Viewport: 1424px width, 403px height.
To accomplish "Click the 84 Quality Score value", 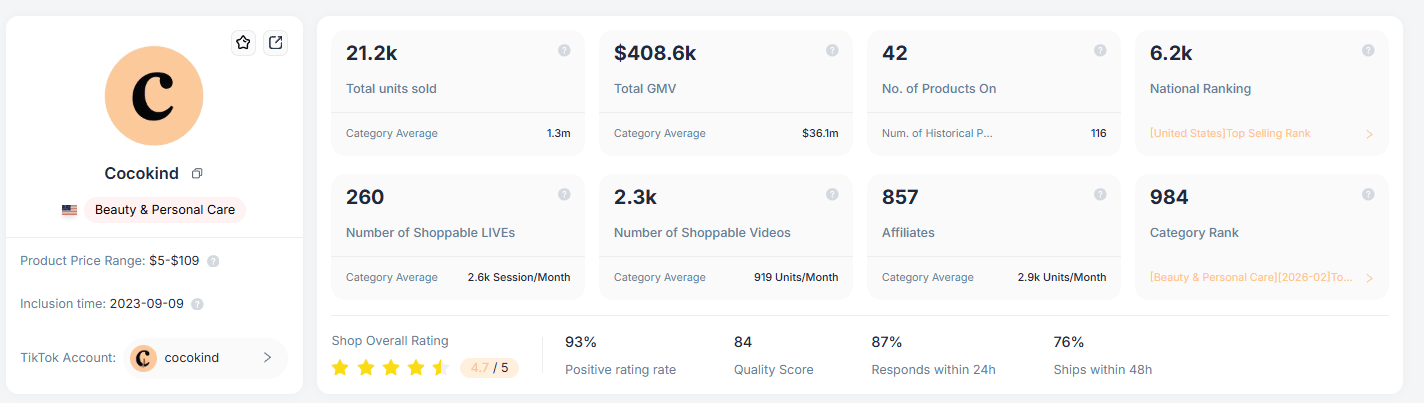I will tap(743, 342).
